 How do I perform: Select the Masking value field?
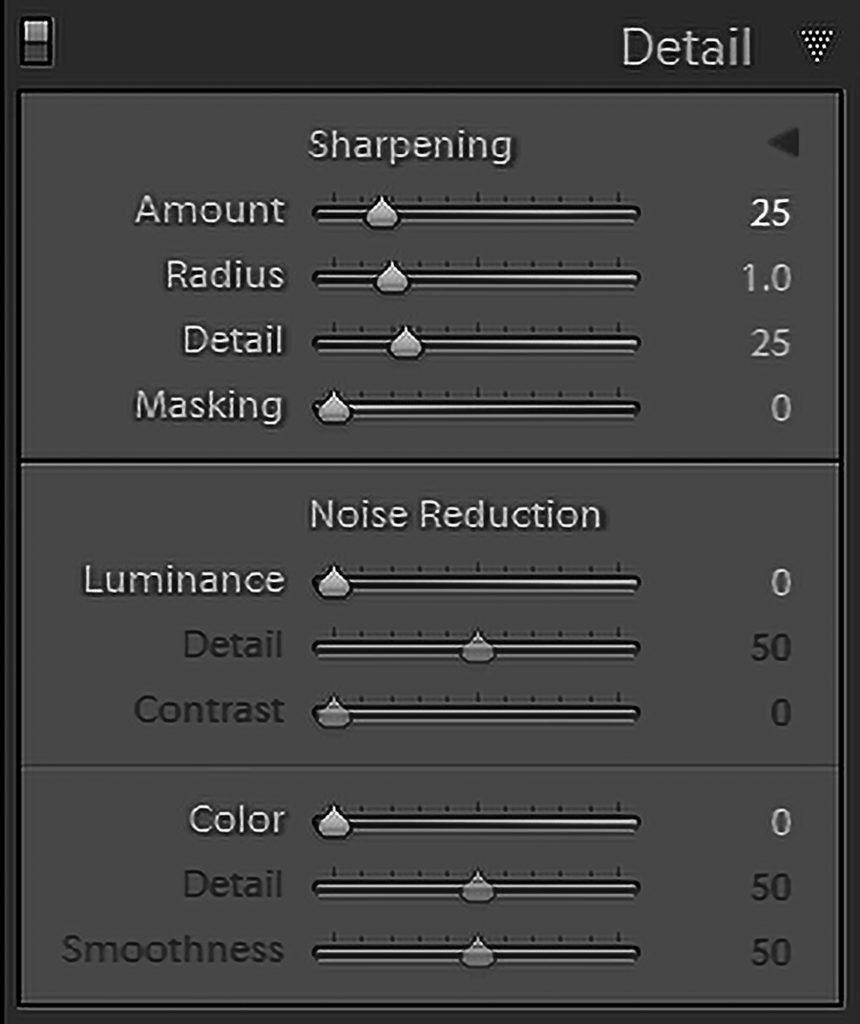[781, 408]
